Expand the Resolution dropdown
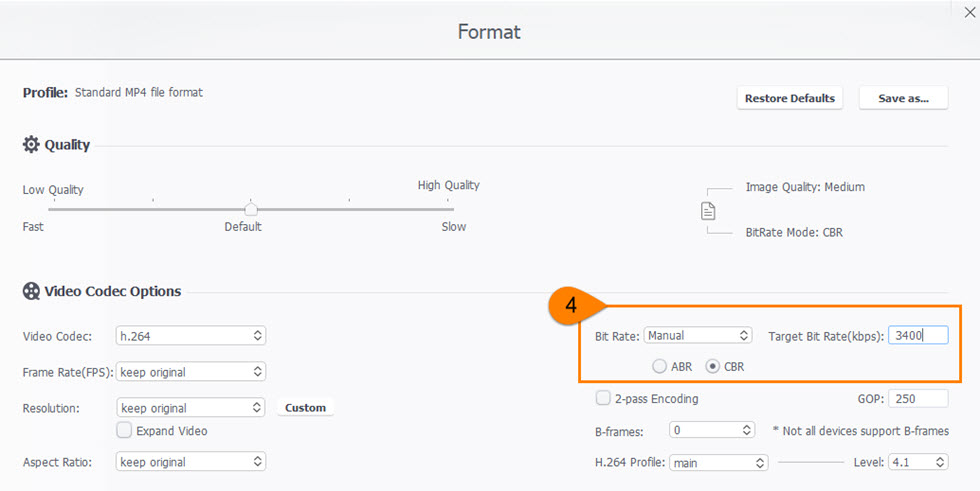 [x=191, y=408]
